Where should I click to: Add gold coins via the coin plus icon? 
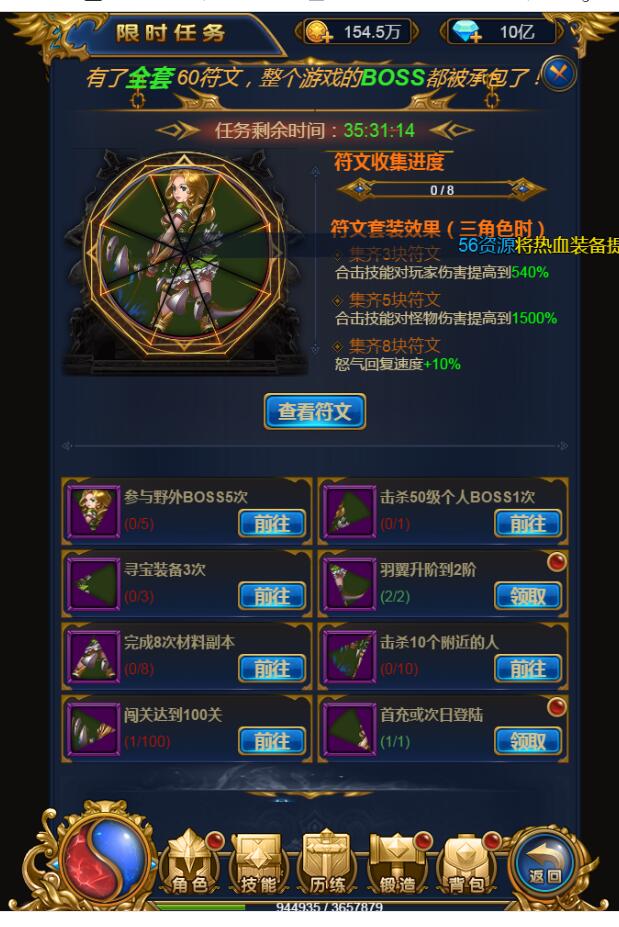tap(319, 31)
